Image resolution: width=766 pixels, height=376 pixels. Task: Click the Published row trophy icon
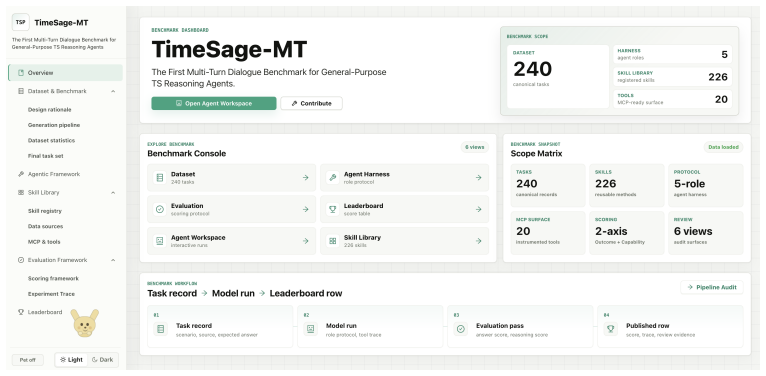pos(610,329)
